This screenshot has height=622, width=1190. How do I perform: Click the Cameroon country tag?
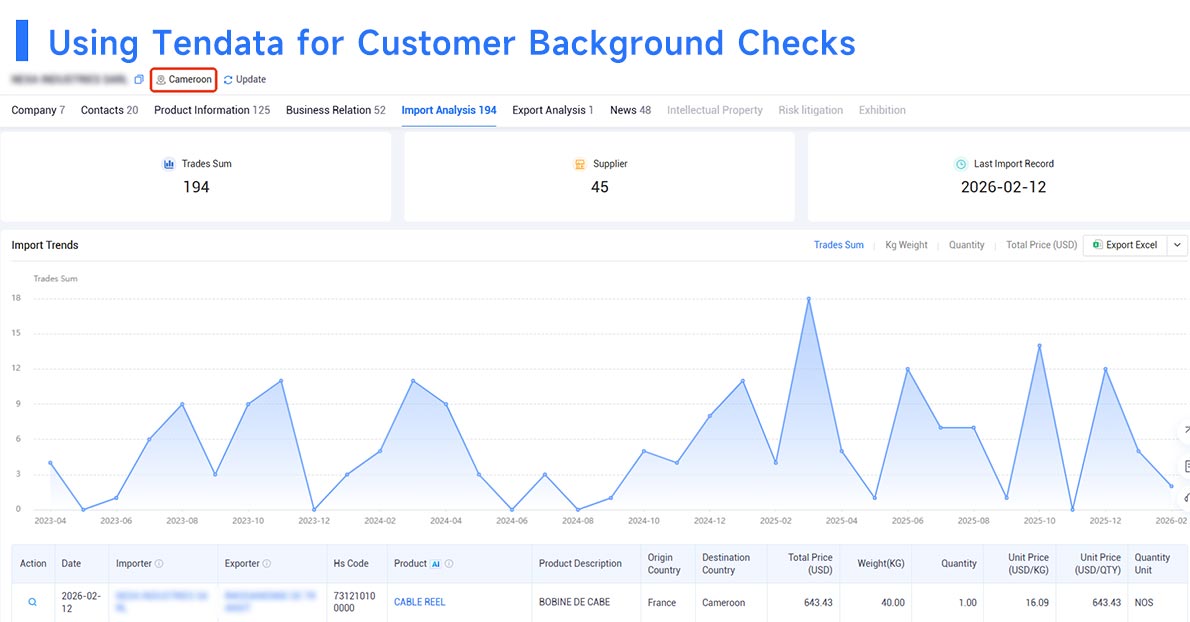click(184, 80)
